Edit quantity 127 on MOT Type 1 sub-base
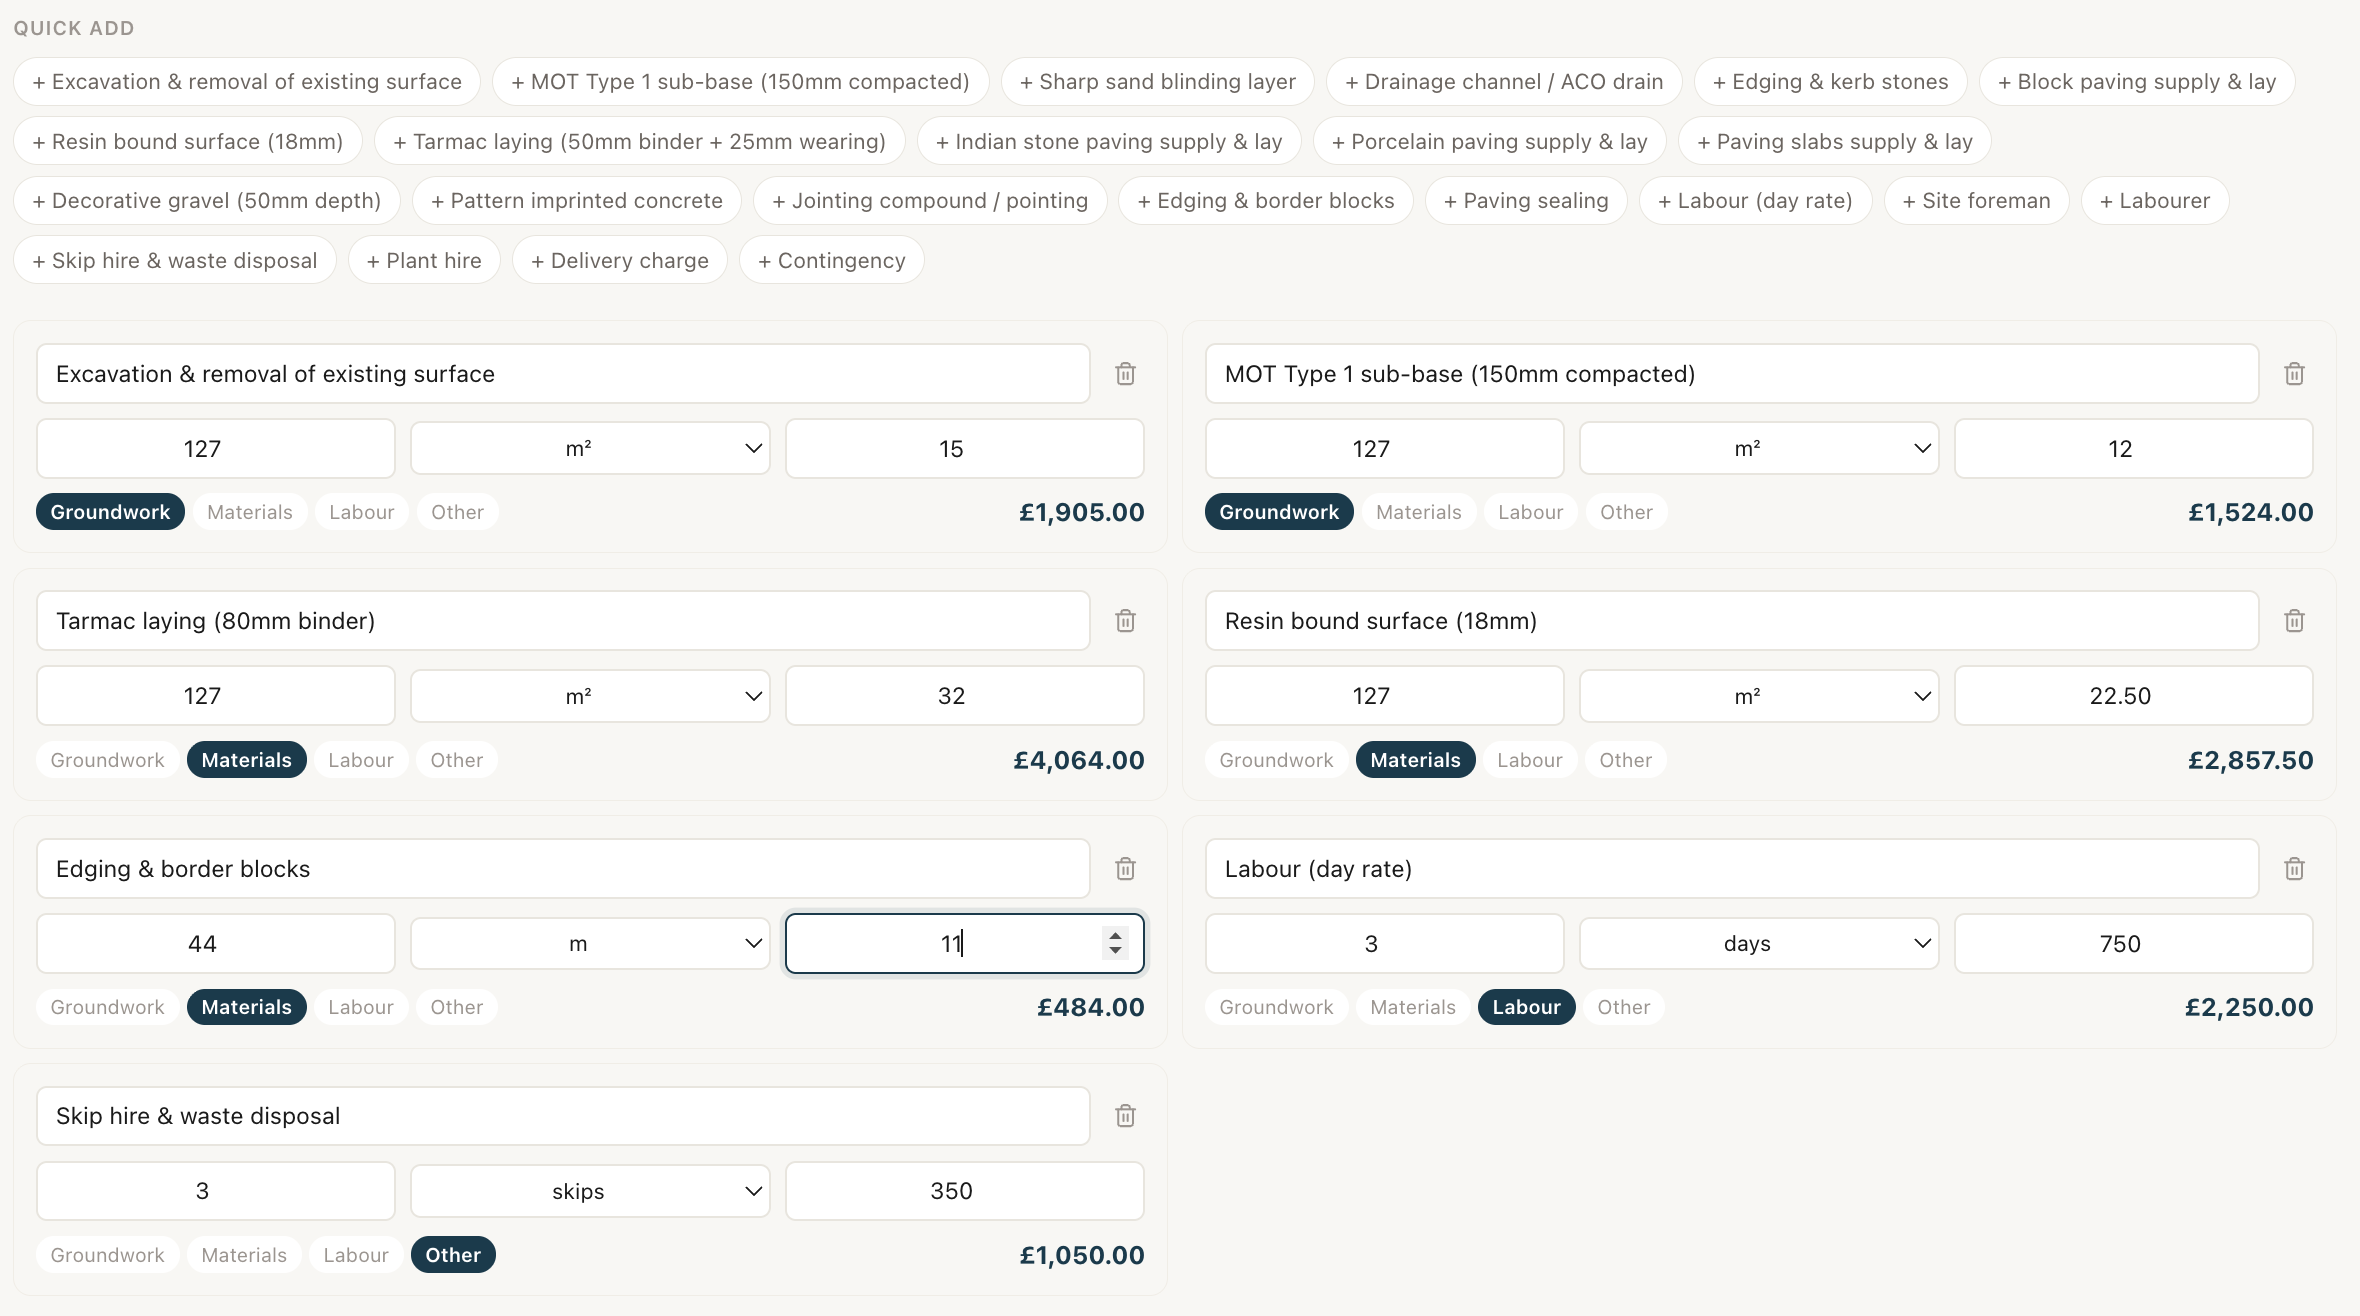 click(1385, 449)
